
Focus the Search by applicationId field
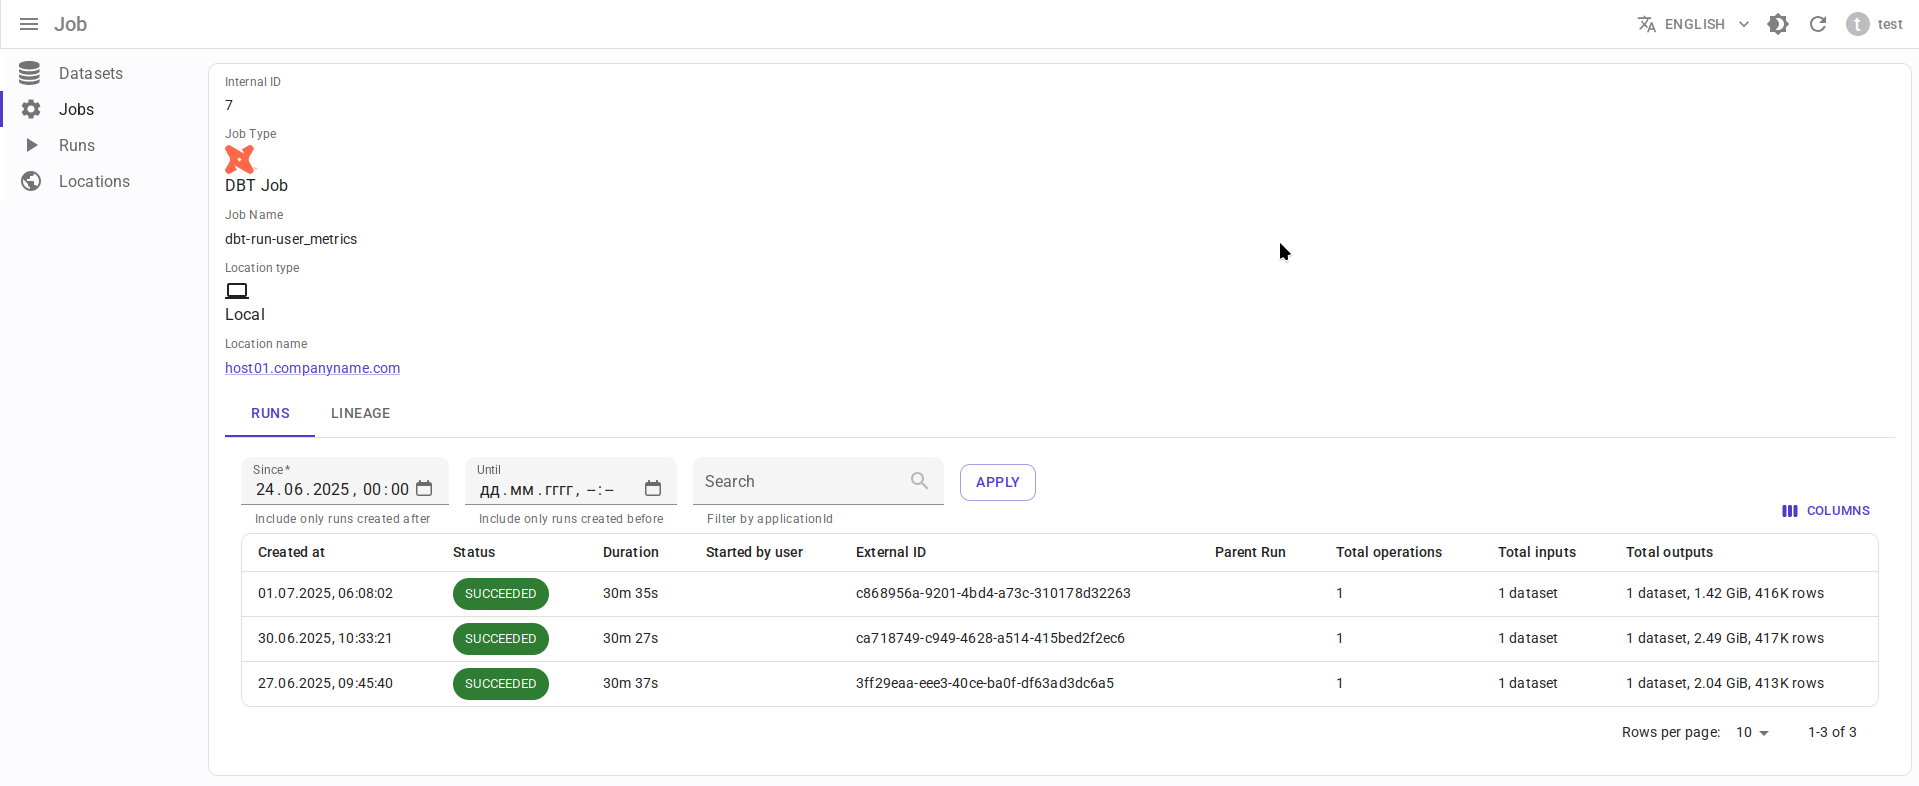coord(800,482)
